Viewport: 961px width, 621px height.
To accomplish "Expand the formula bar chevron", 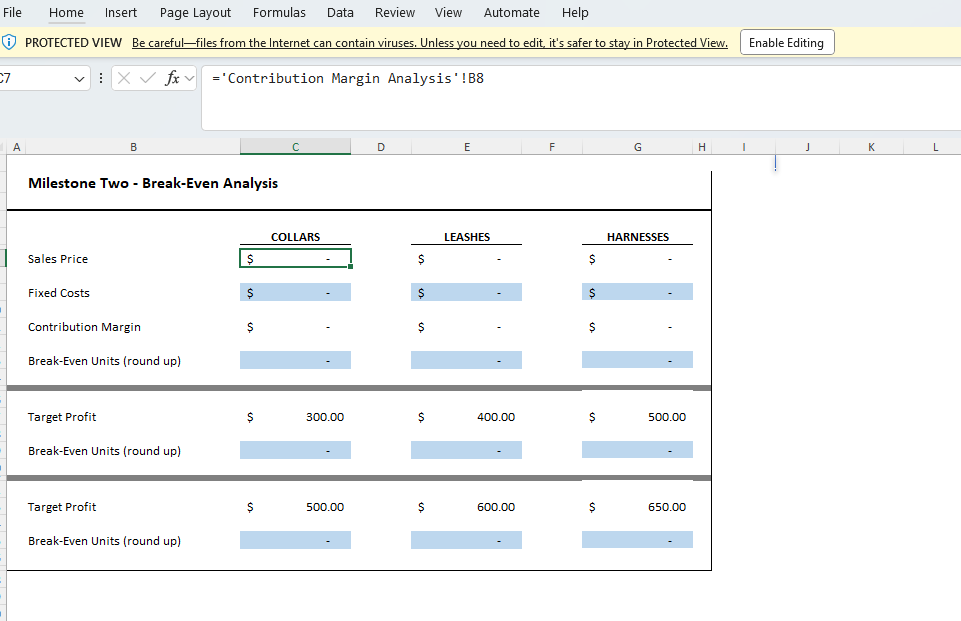I will [189, 78].
